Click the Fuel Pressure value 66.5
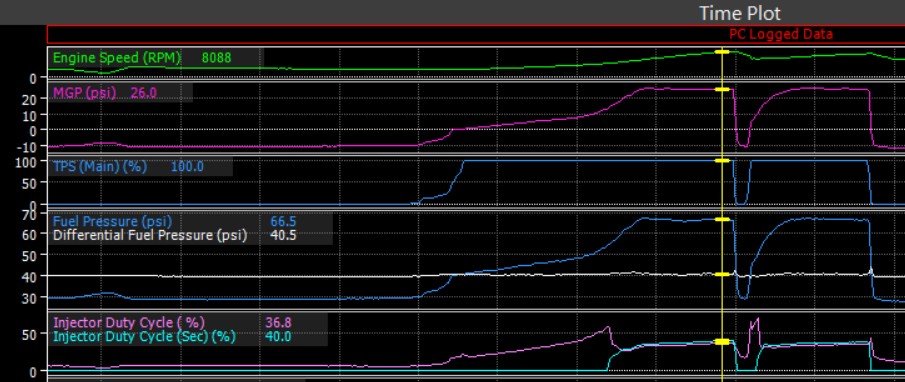The height and width of the screenshot is (382, 905). (283, 222)
